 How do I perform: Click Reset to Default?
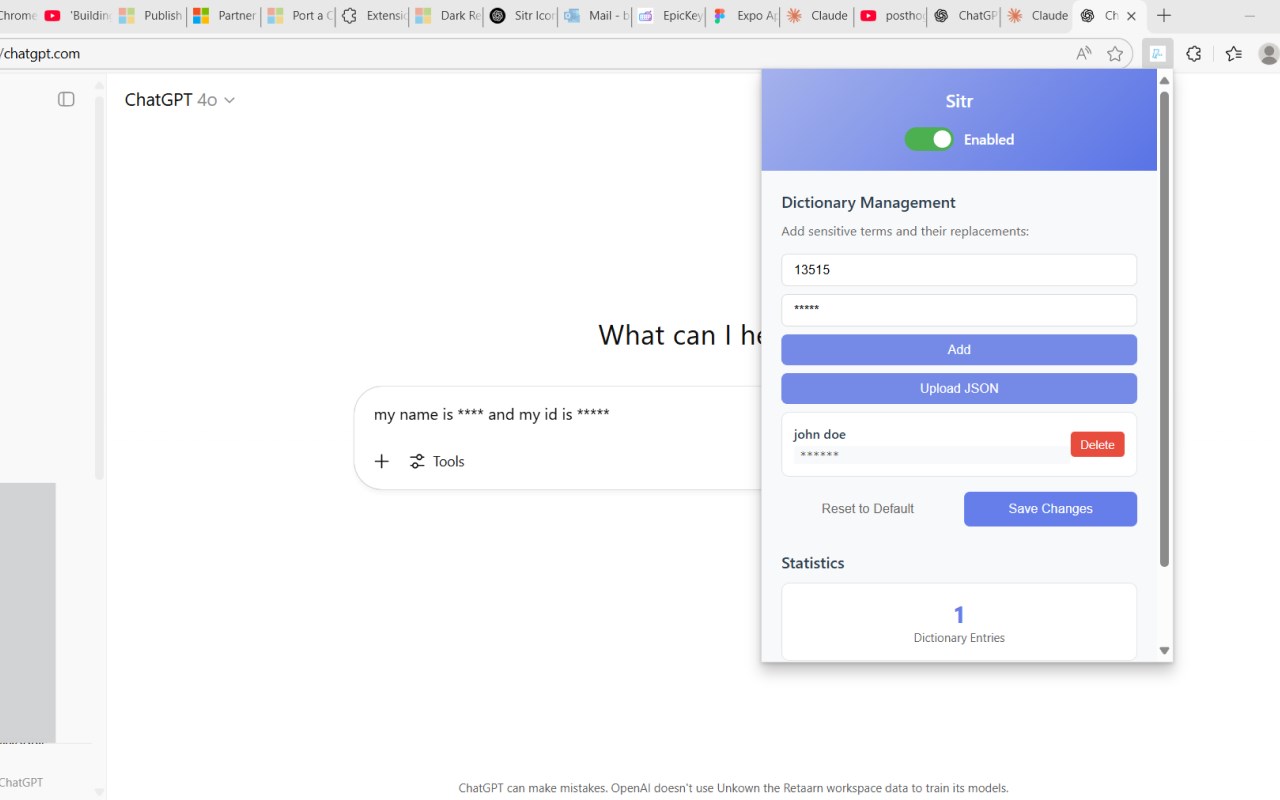(x=868, y=509)
